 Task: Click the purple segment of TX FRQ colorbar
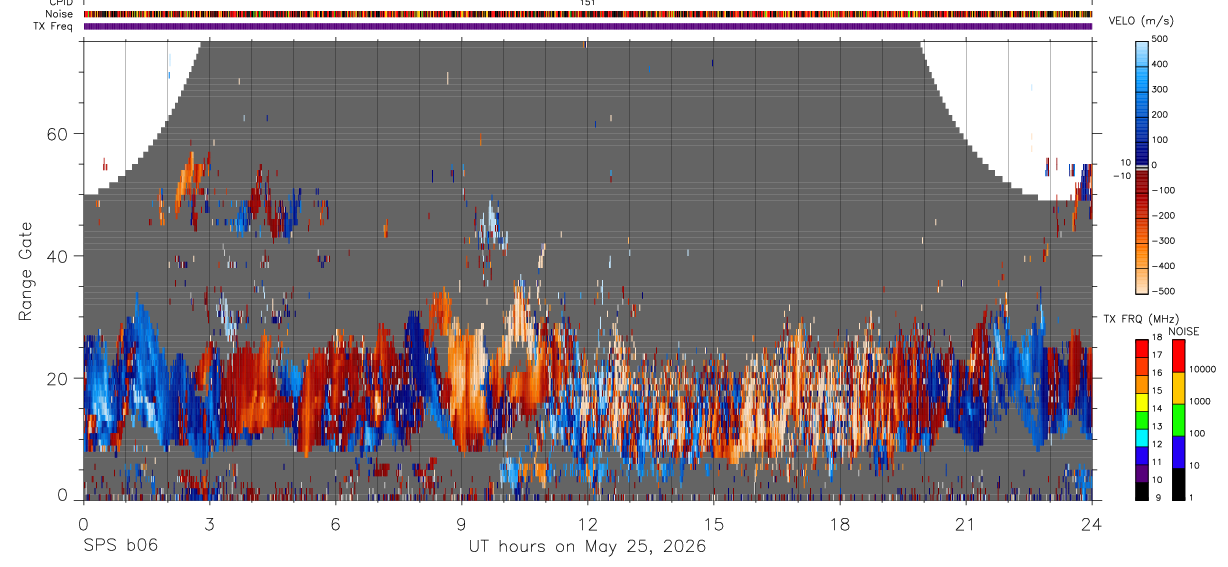[1142, 472]
